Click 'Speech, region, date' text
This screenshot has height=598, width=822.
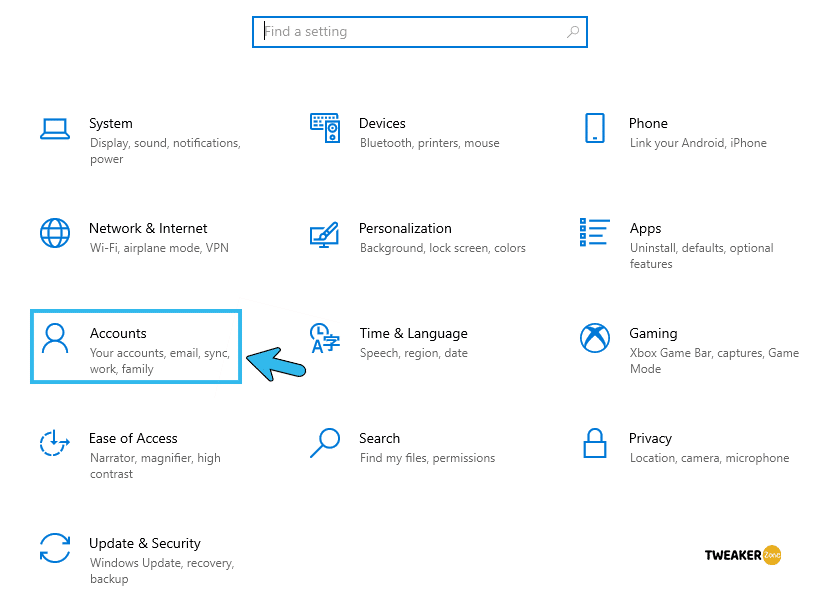coord(414,353)
